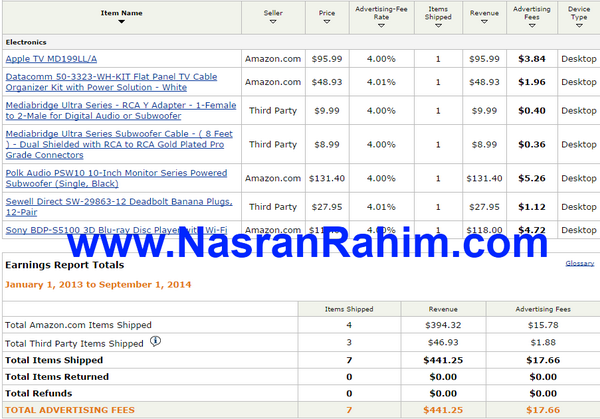Select the Items Shipped header in totals table

(x=349, y=309)
